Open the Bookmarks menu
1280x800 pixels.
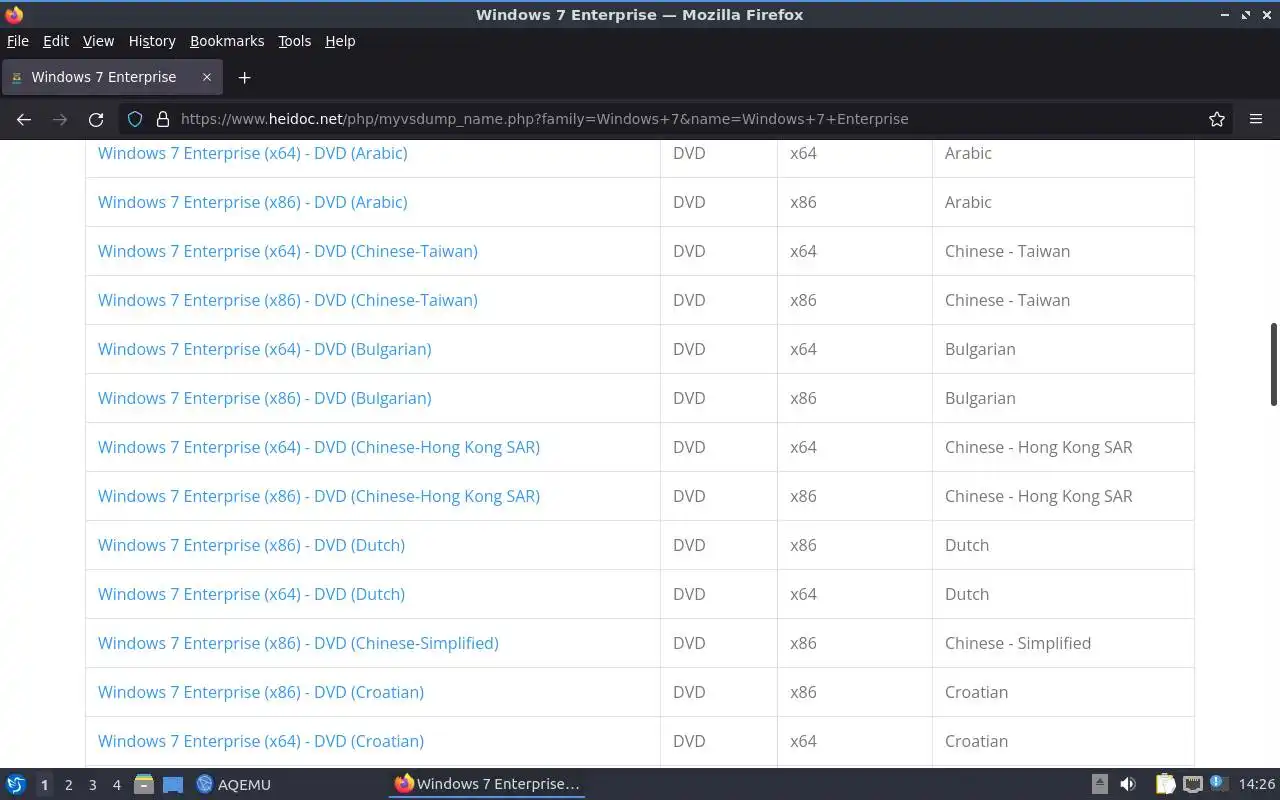pos(227,41)
